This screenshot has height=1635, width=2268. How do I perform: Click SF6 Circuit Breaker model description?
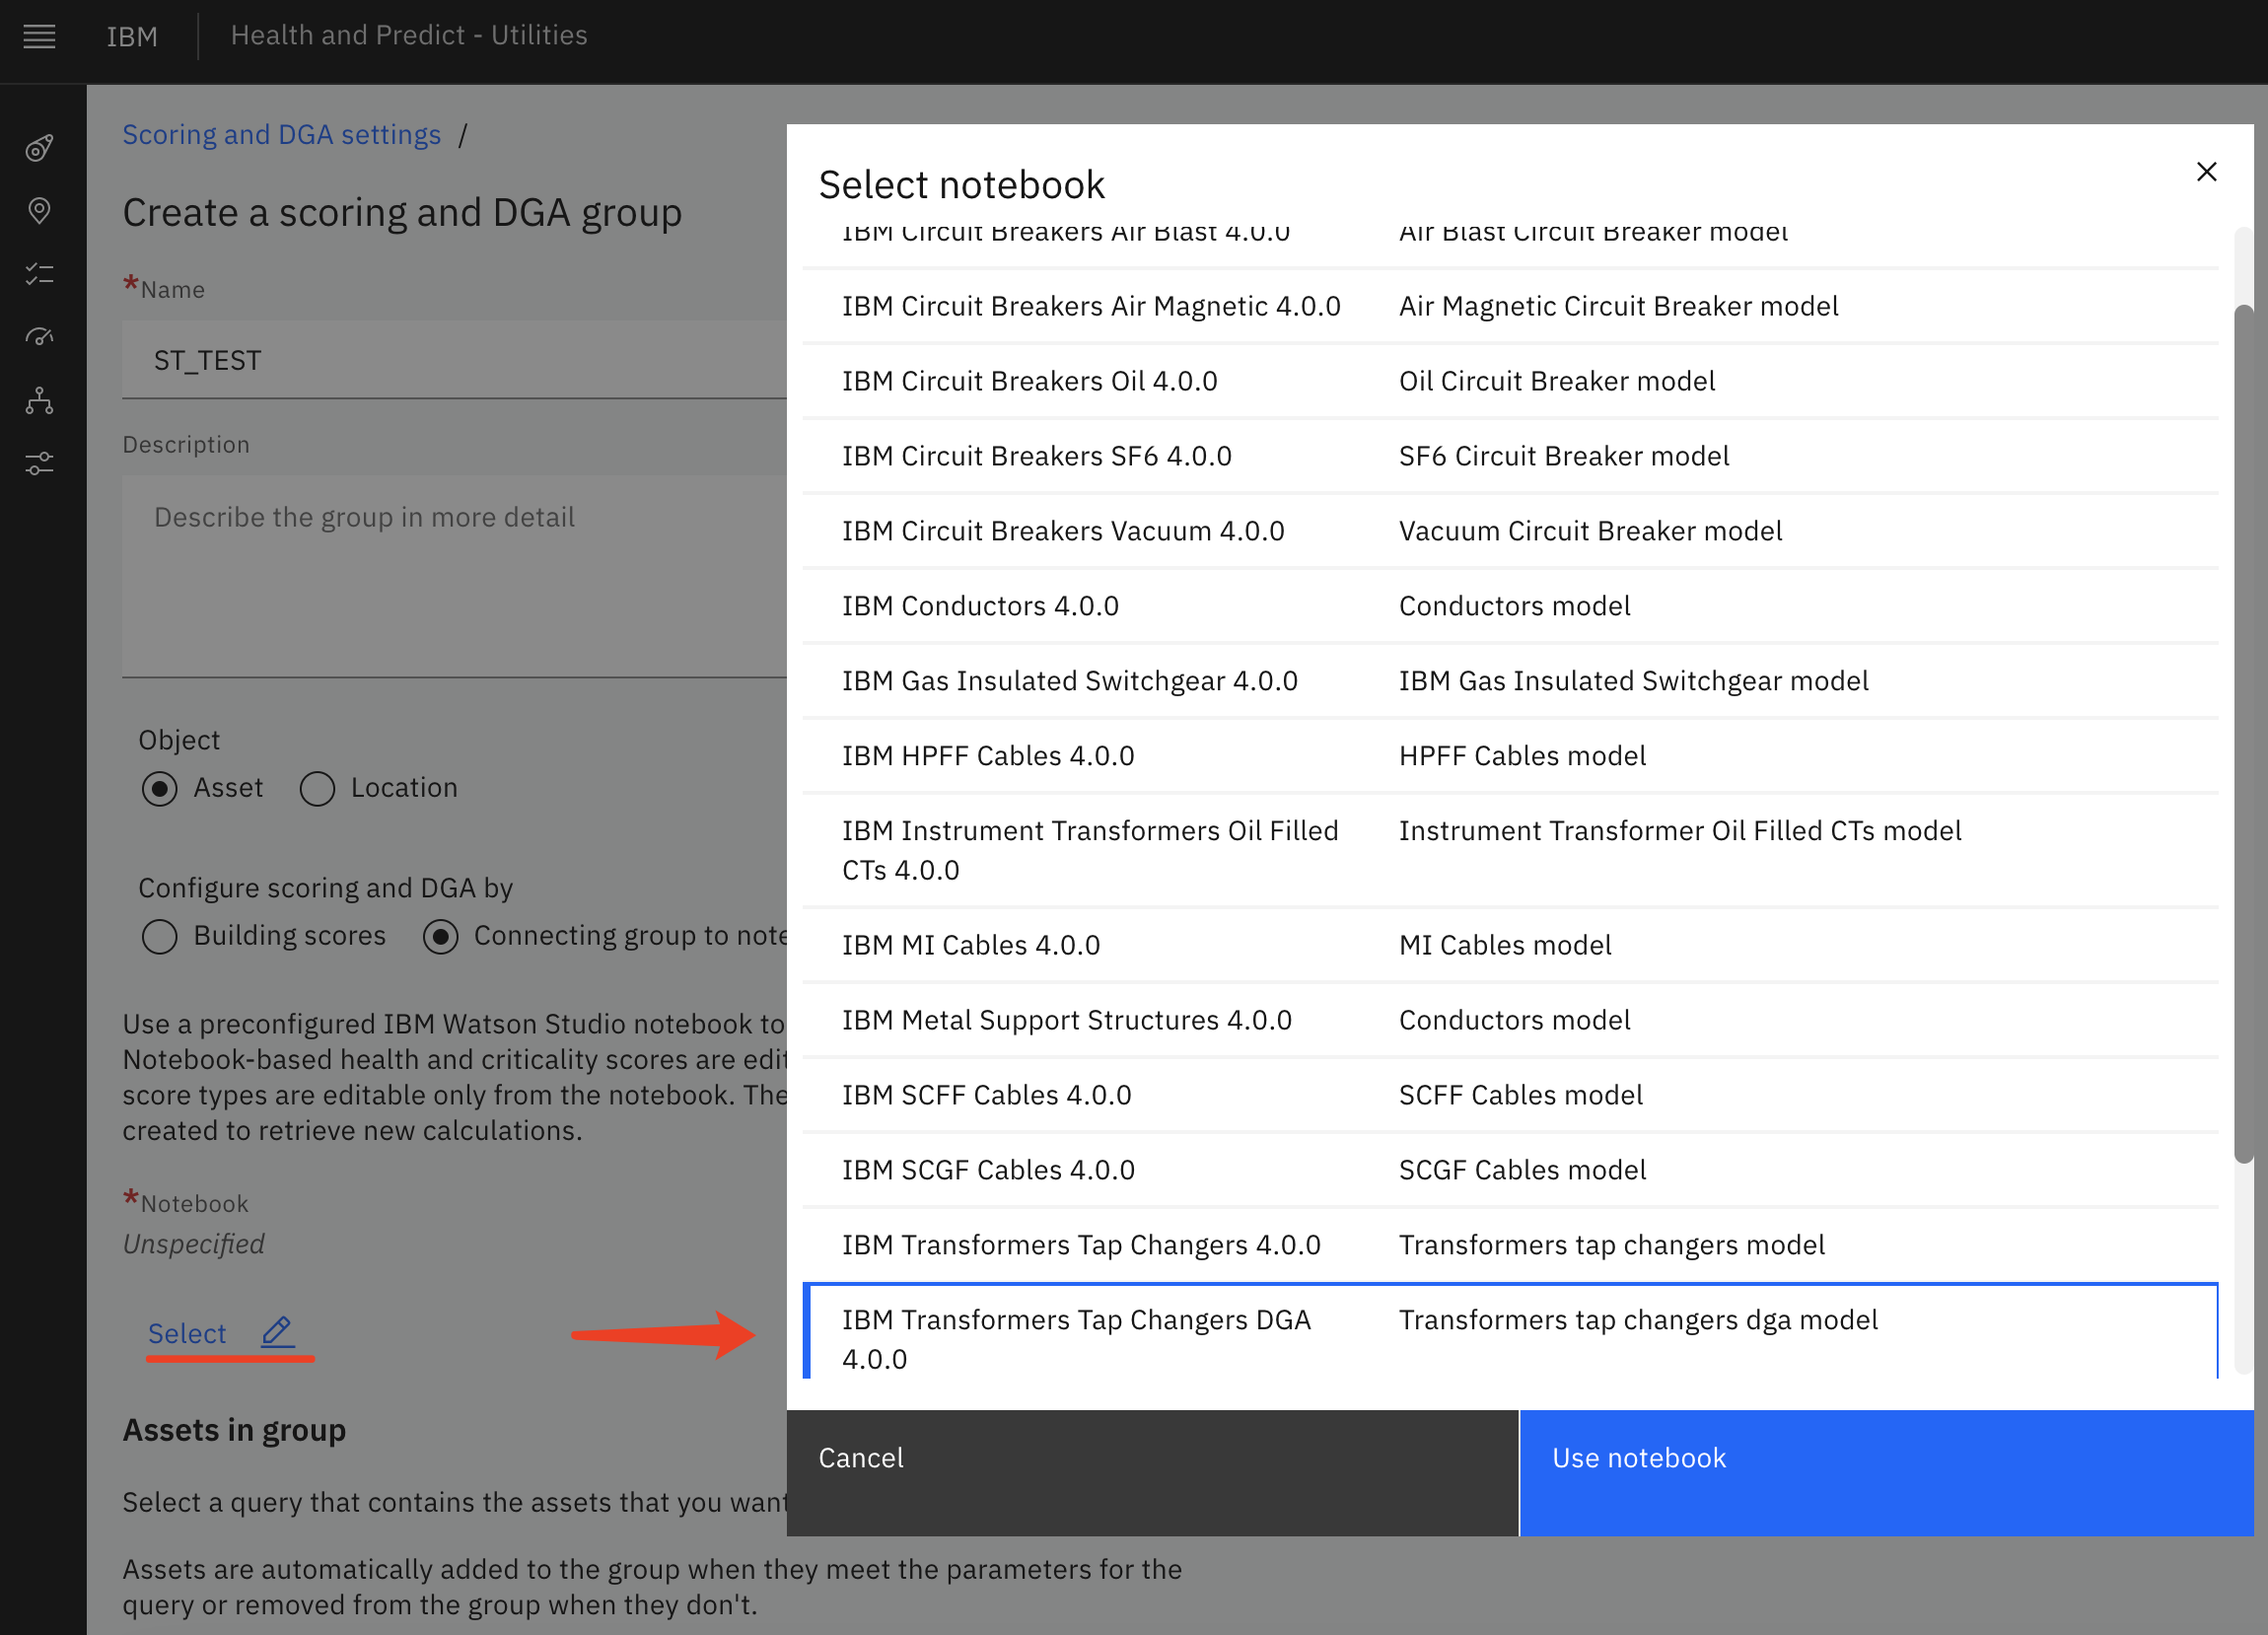point(1564,456)
